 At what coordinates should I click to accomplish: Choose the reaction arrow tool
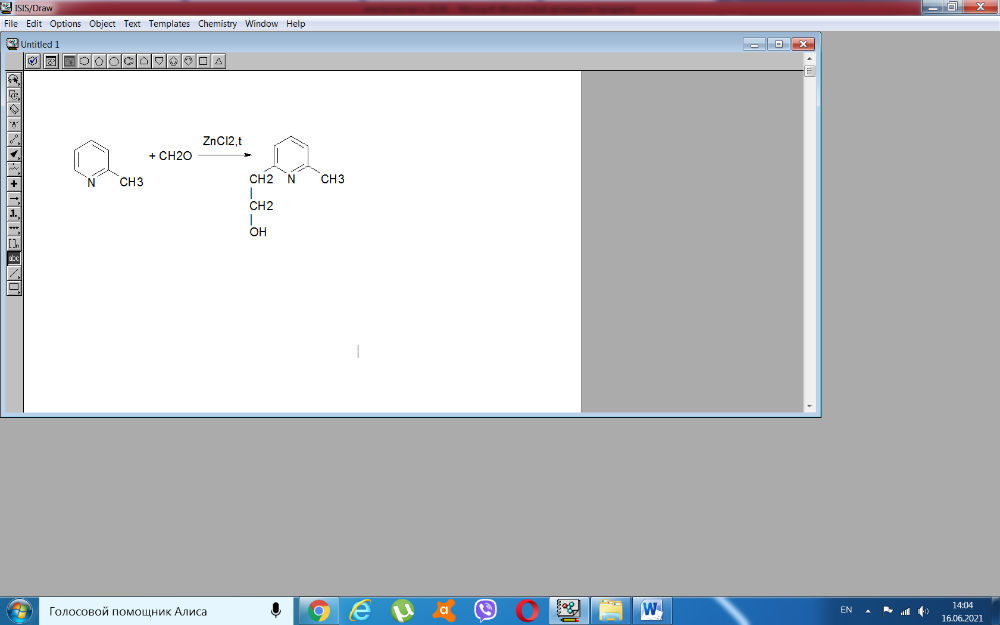[14, 199]
